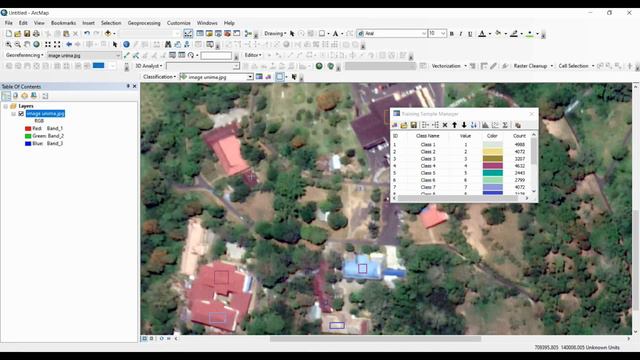Open the Training Sample Manager icon
This screenshot has height=360, width=640.
[259, 77]
